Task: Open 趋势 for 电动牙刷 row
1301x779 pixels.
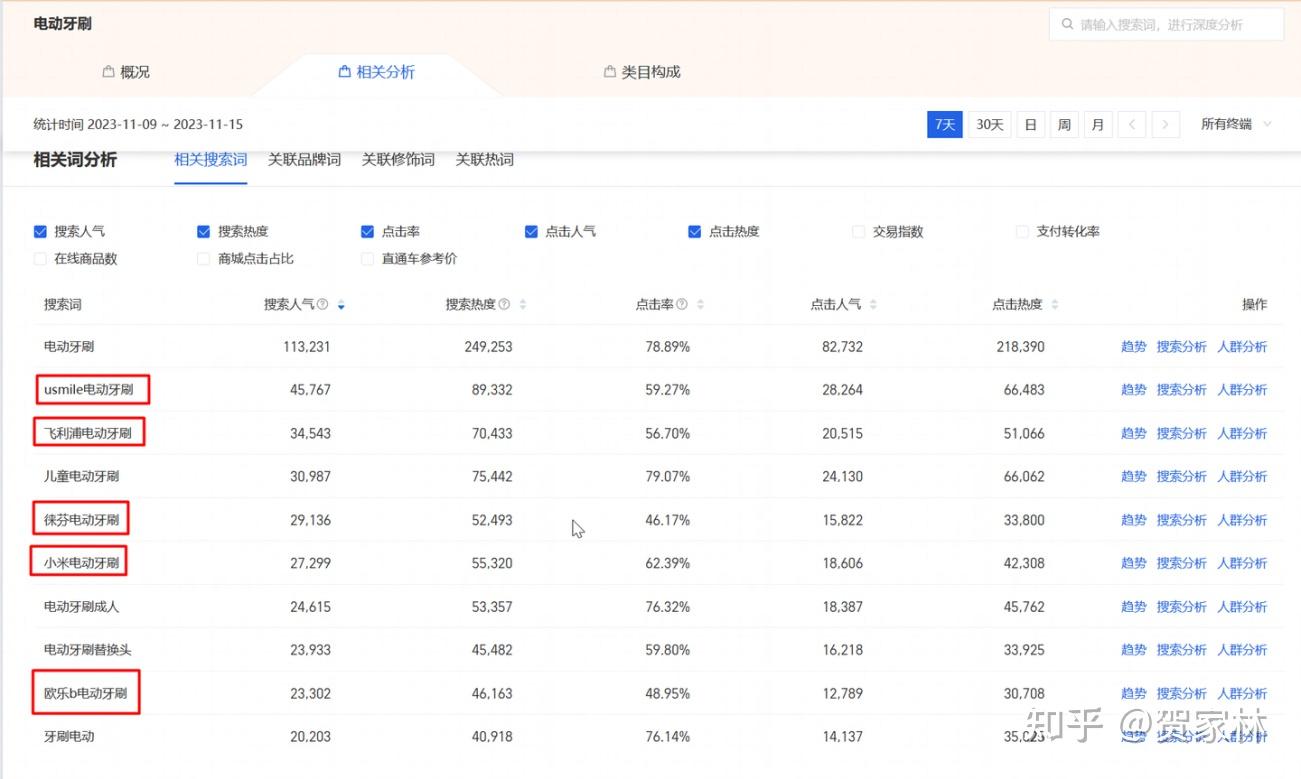Action: (x=1134, y=347)
